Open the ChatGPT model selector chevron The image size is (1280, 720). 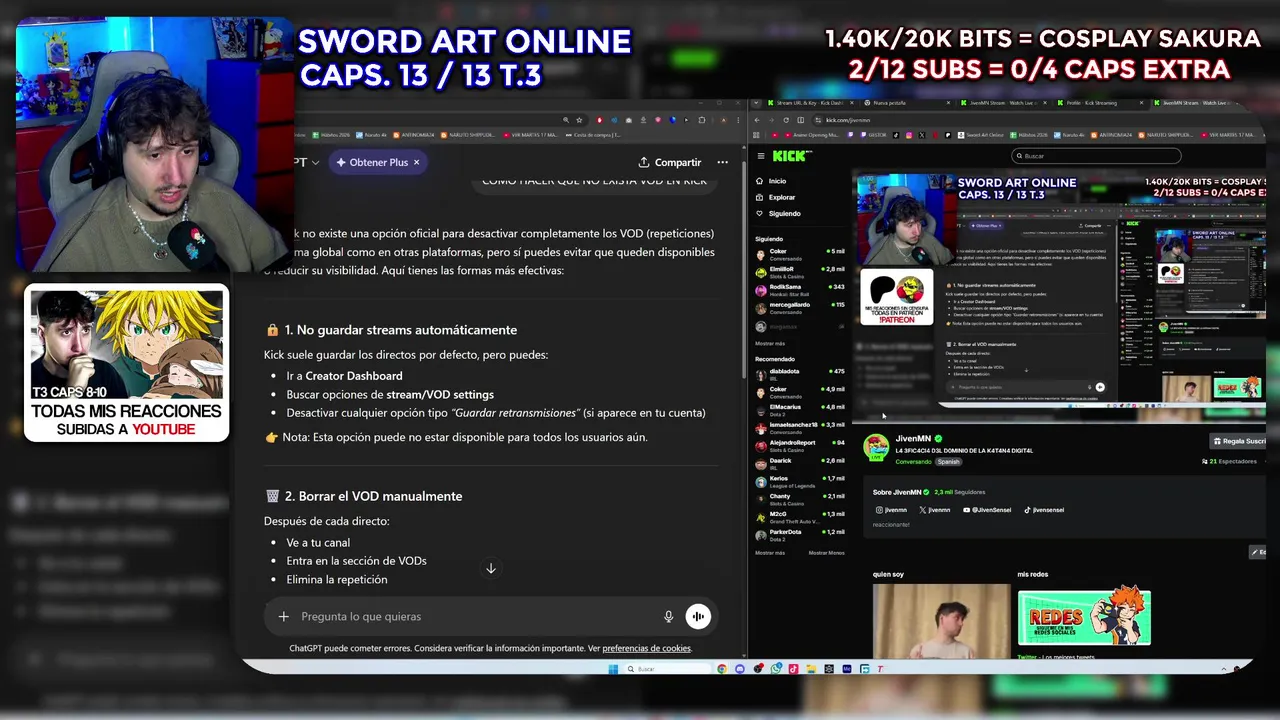pyautogui.click(x=315, y=162)
